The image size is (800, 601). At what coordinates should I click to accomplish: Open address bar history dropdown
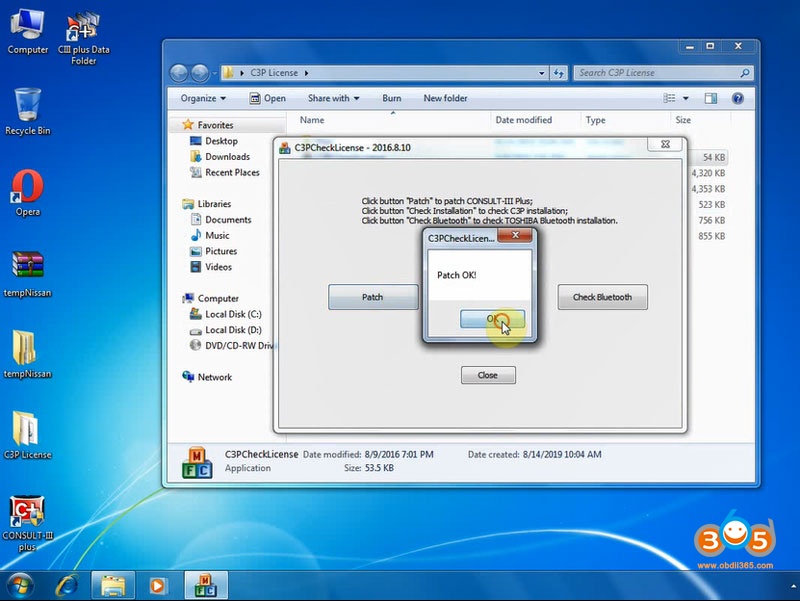coord(541,73)
